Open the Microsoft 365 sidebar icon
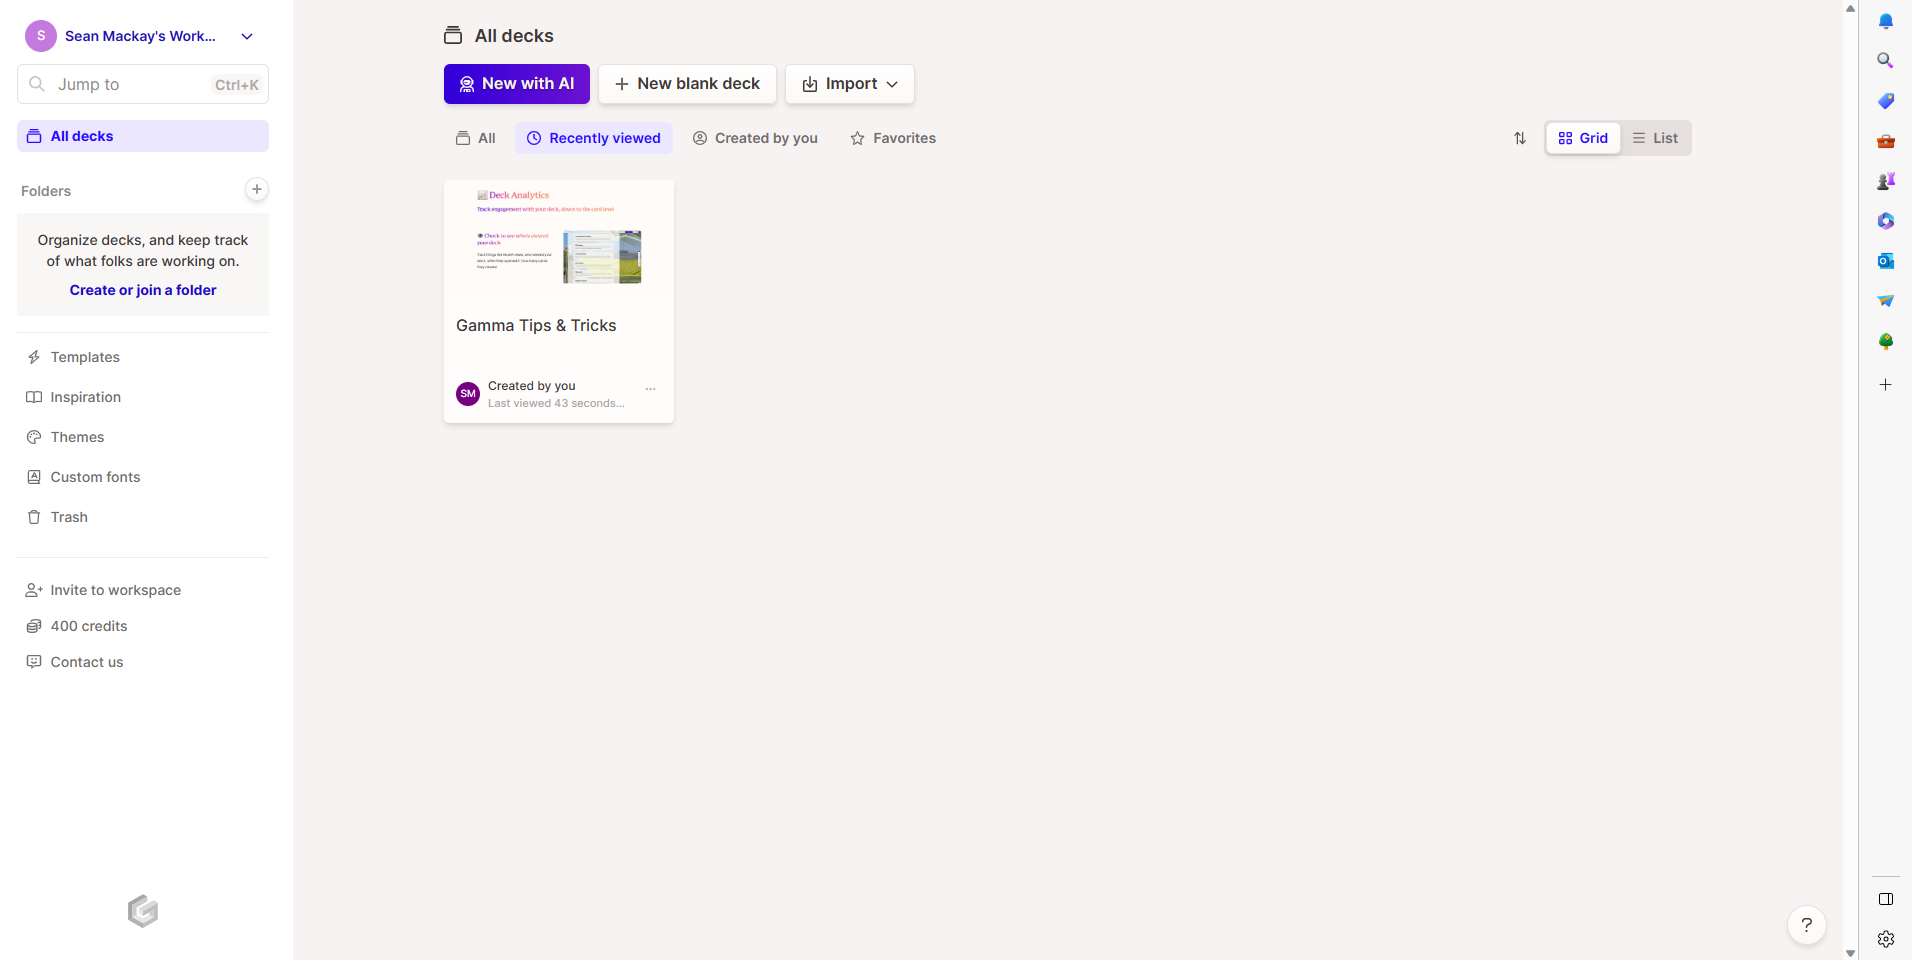Viewport: 1912px width, 960px height. [x=1885, y=221]
